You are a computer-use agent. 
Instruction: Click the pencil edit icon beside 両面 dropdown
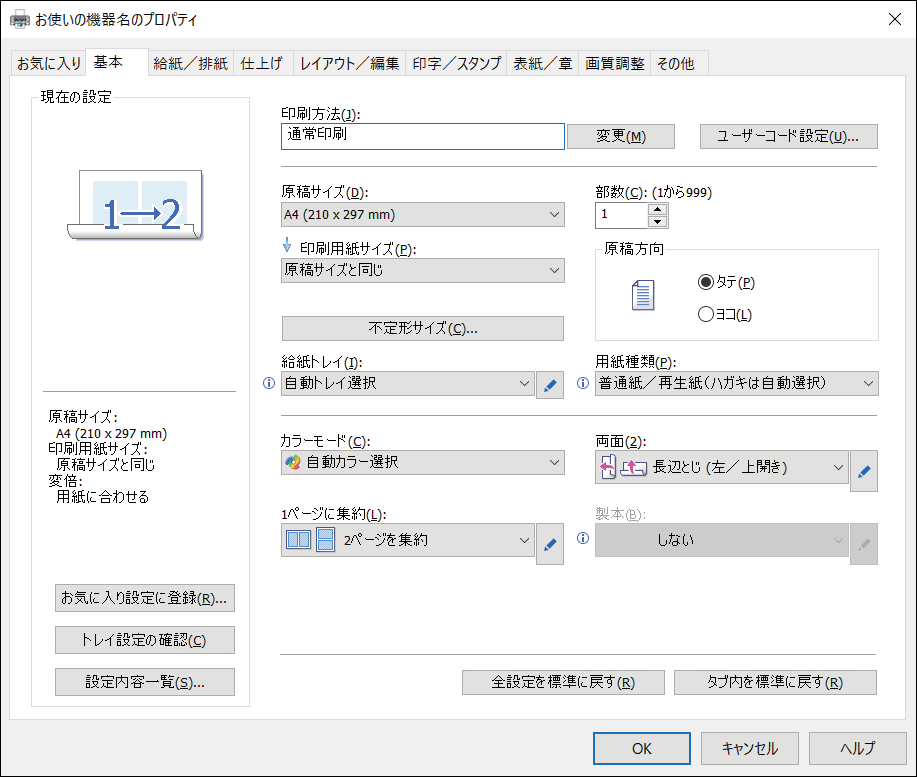tap(864, 468)
